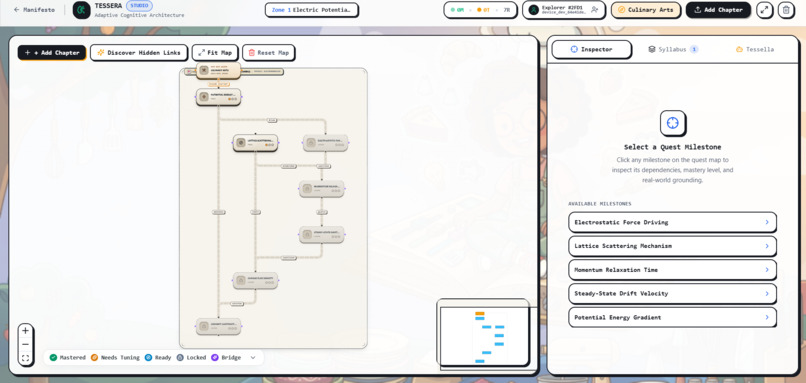Click the target crosshair icon above Select a Quest Milestone

click(672, 123)
